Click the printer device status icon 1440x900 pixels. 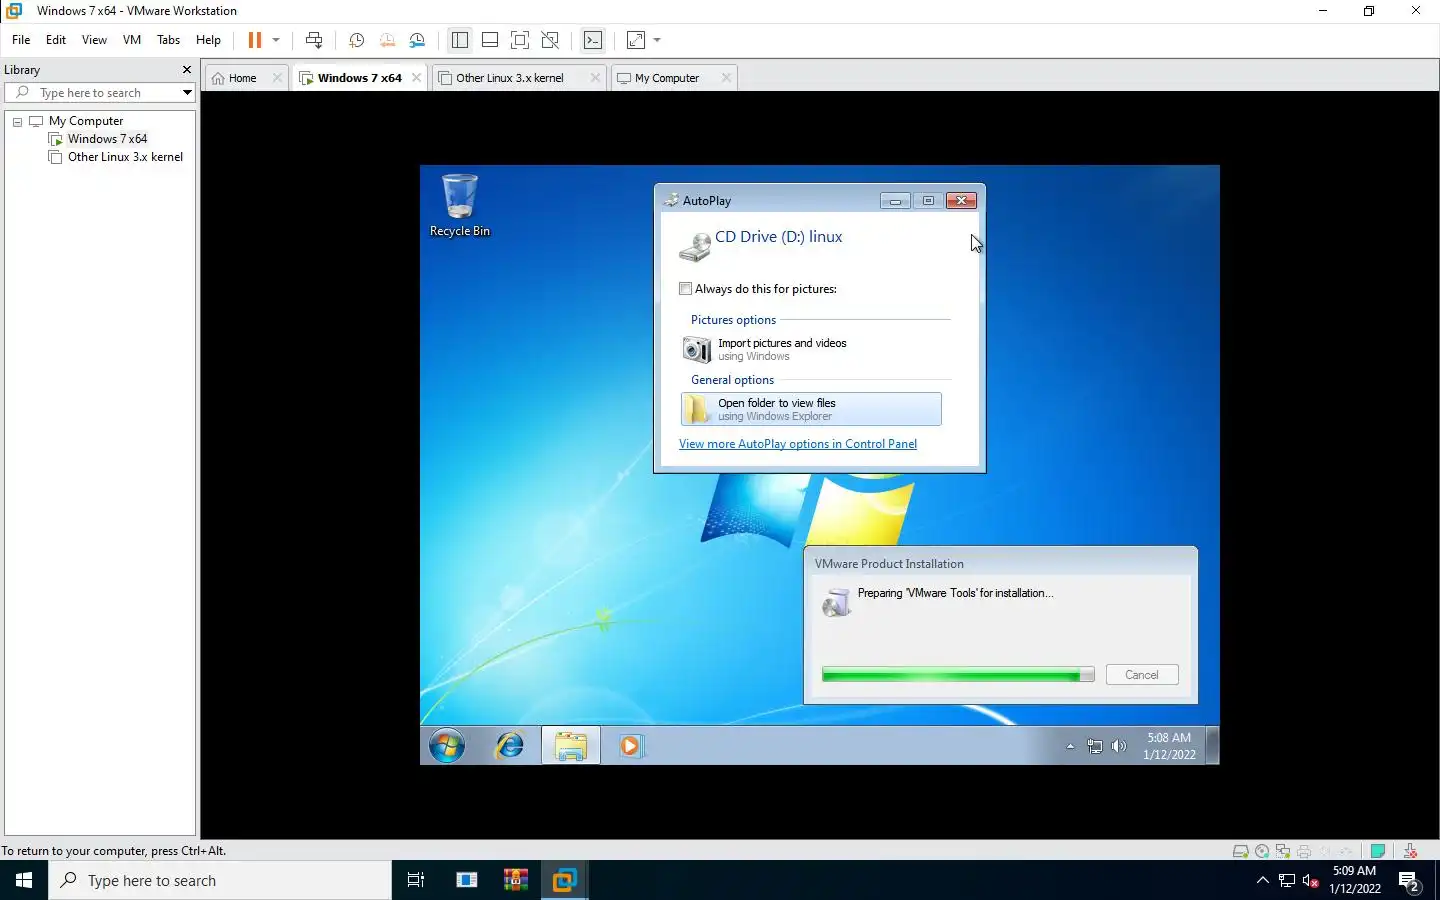1304,851
